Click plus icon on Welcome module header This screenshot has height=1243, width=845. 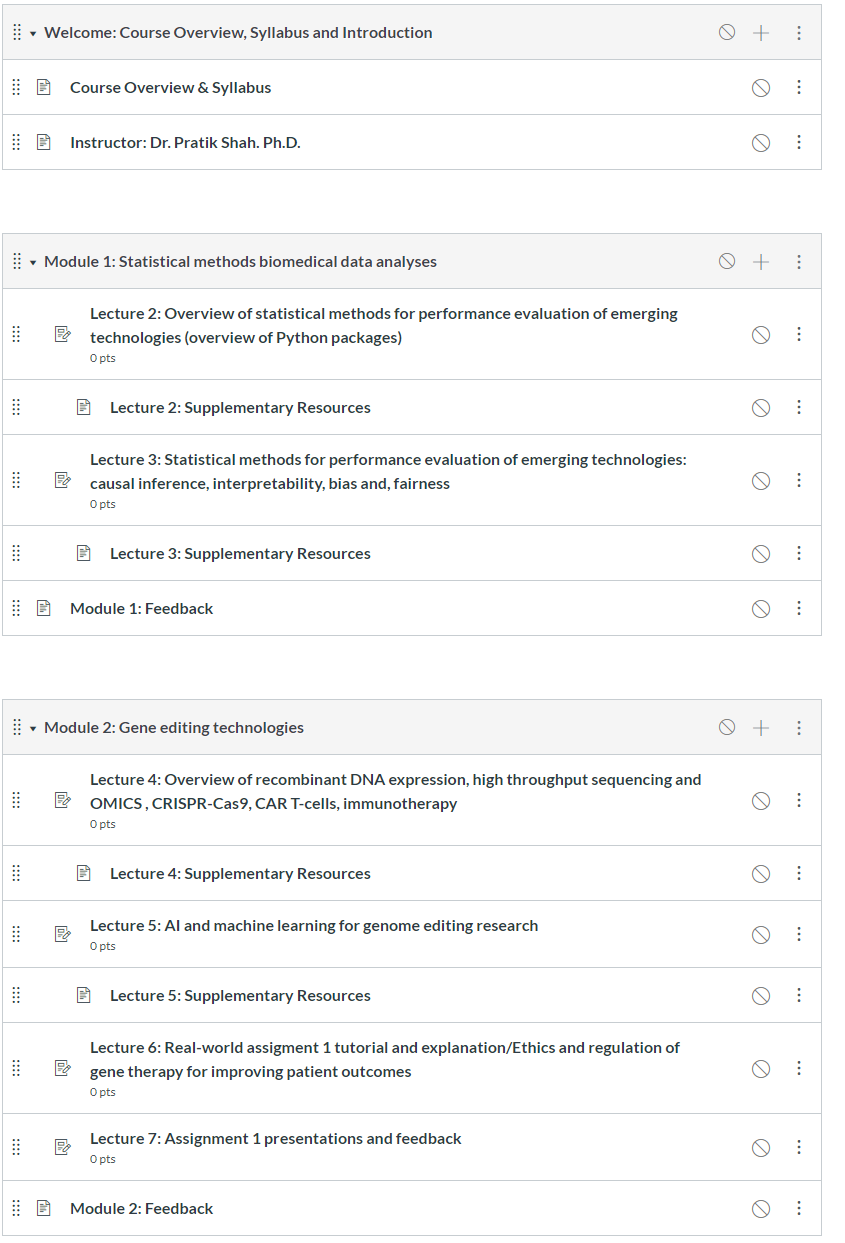click(761, 33)
